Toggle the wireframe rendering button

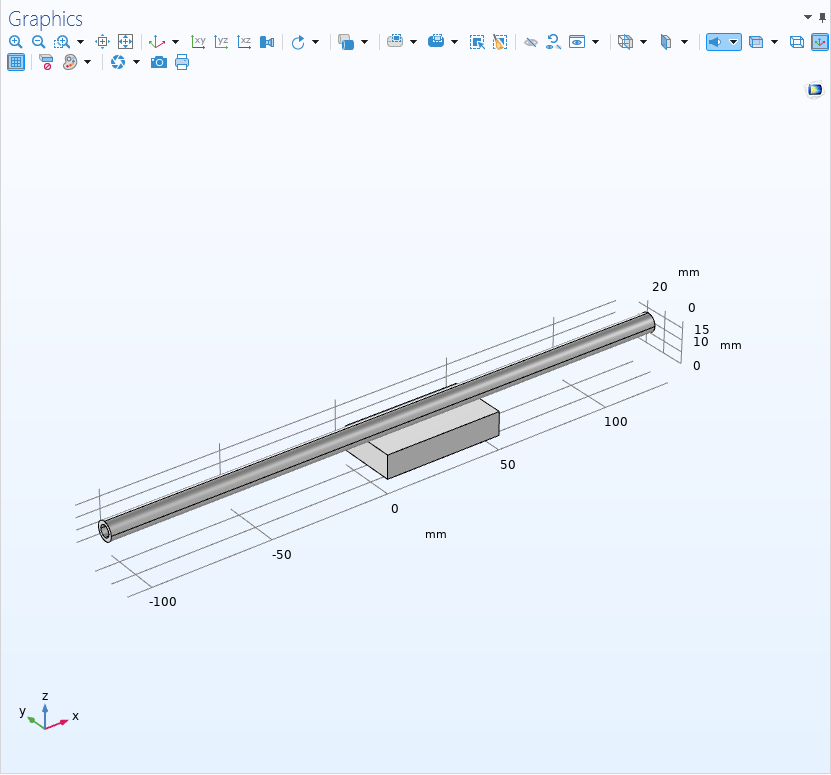pos(797,42)
